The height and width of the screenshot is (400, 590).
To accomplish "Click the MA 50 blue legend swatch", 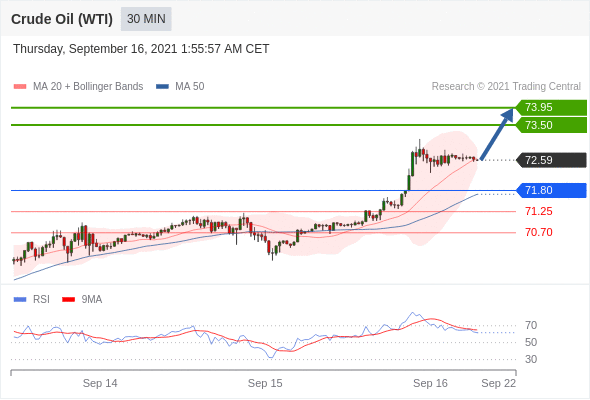I will point(162,87).
